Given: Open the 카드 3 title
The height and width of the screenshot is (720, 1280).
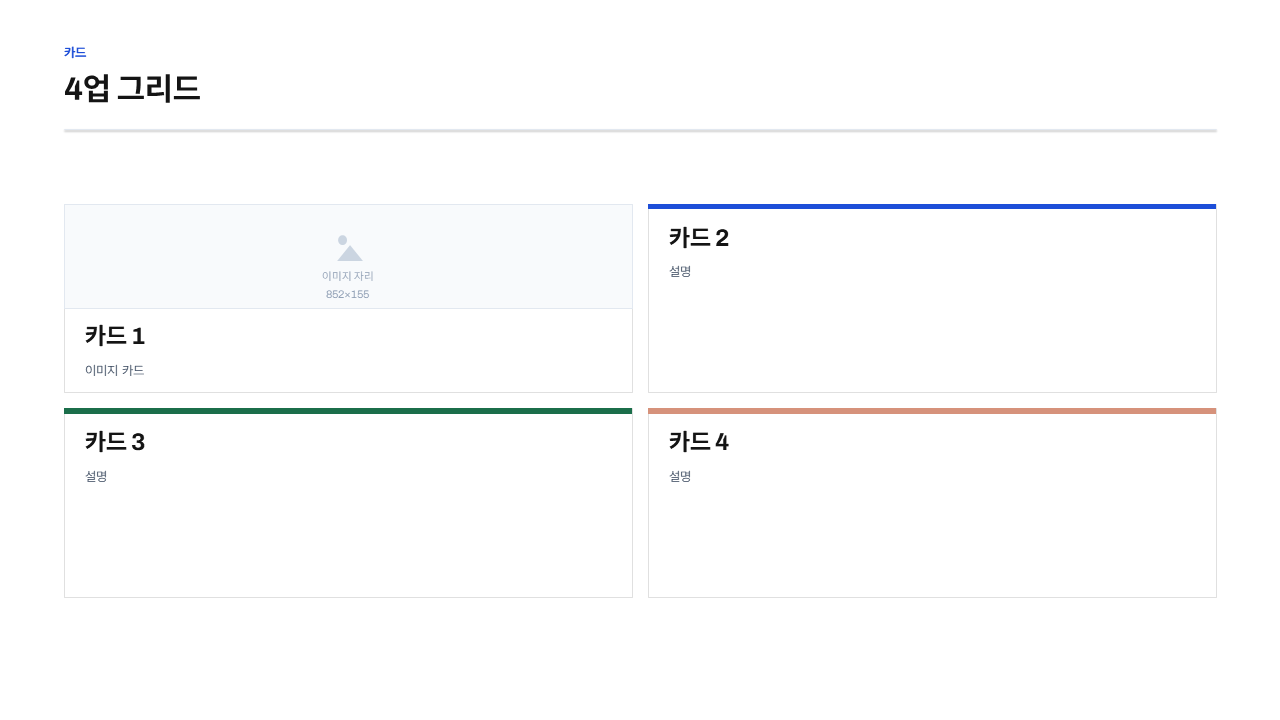Looking at the screenshot, I should tap(115, 442).
